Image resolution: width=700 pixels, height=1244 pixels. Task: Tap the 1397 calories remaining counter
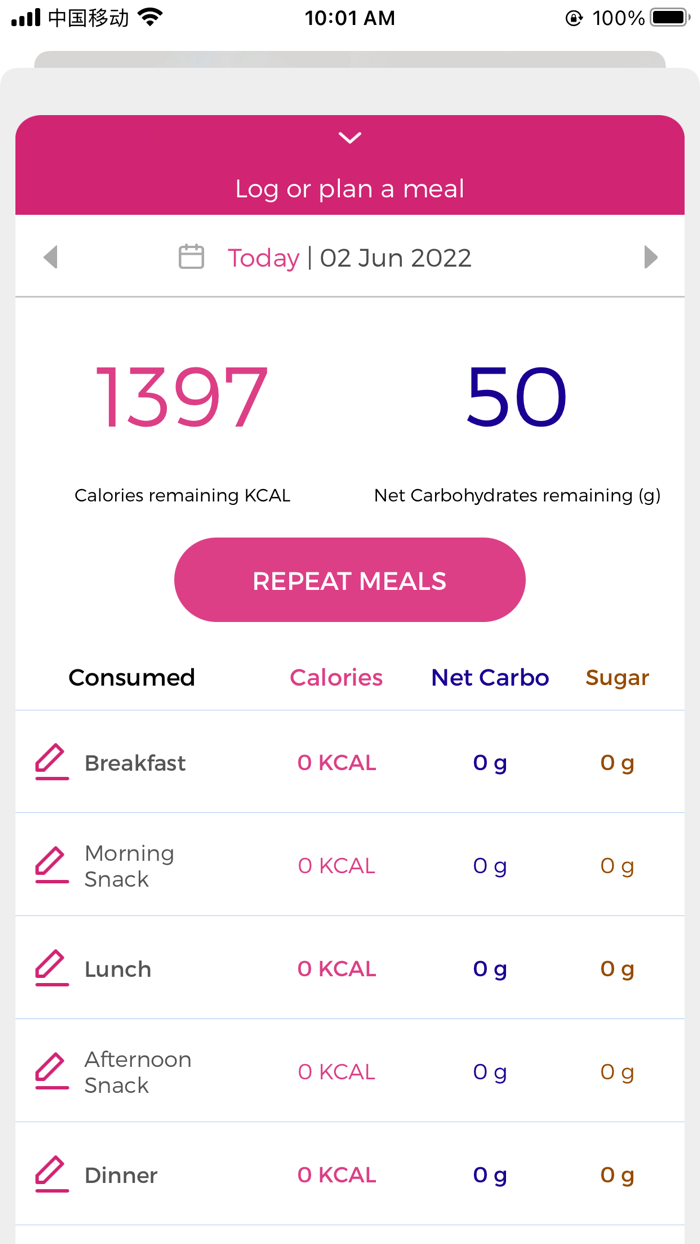tap(181, 397)
